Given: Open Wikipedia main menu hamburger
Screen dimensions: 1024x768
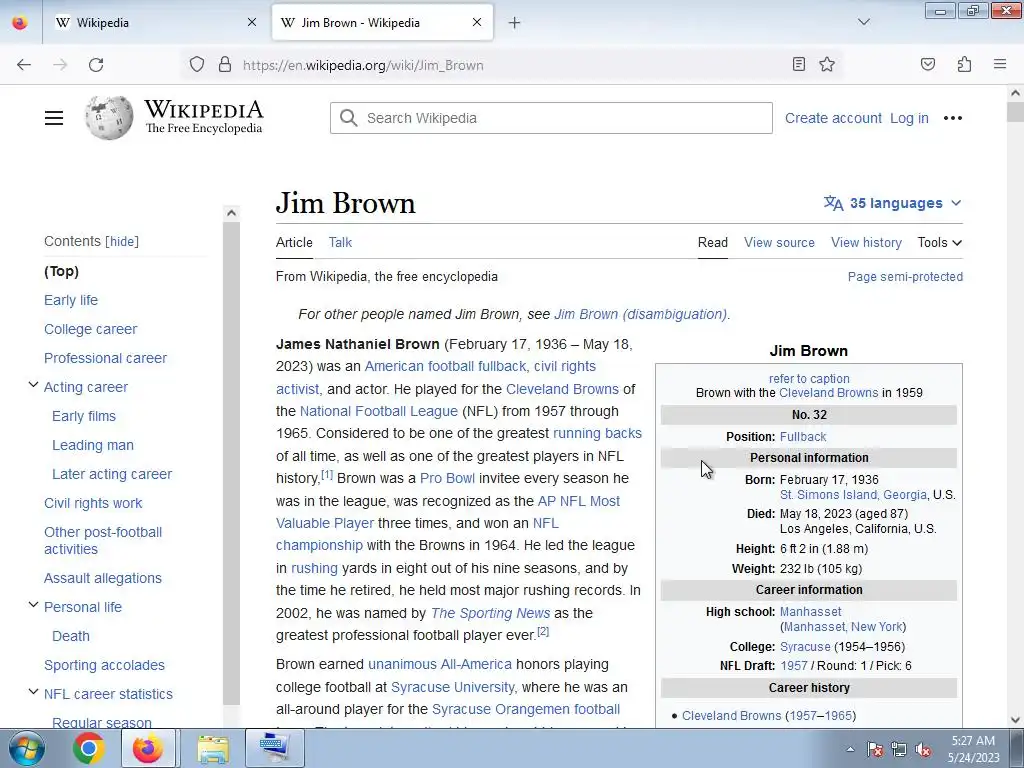Looking at the screenshot, I should tap(54, 118).
